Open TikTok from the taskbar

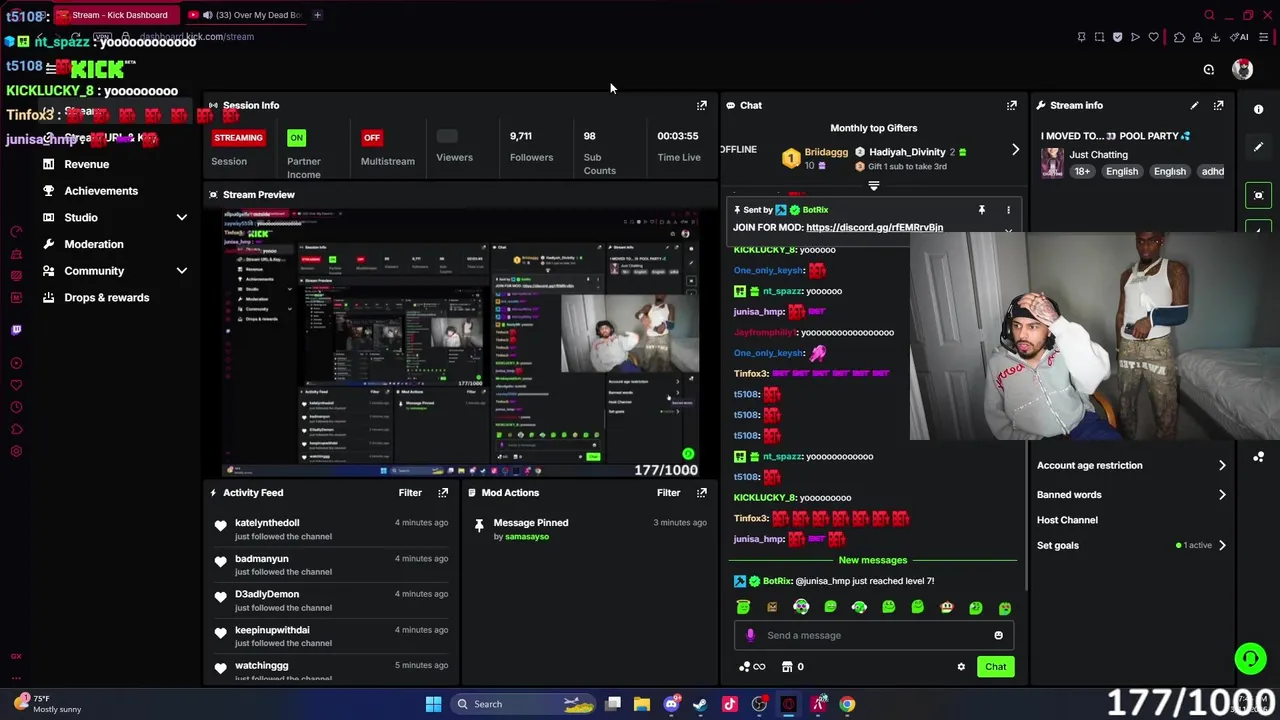click(729, 704)
